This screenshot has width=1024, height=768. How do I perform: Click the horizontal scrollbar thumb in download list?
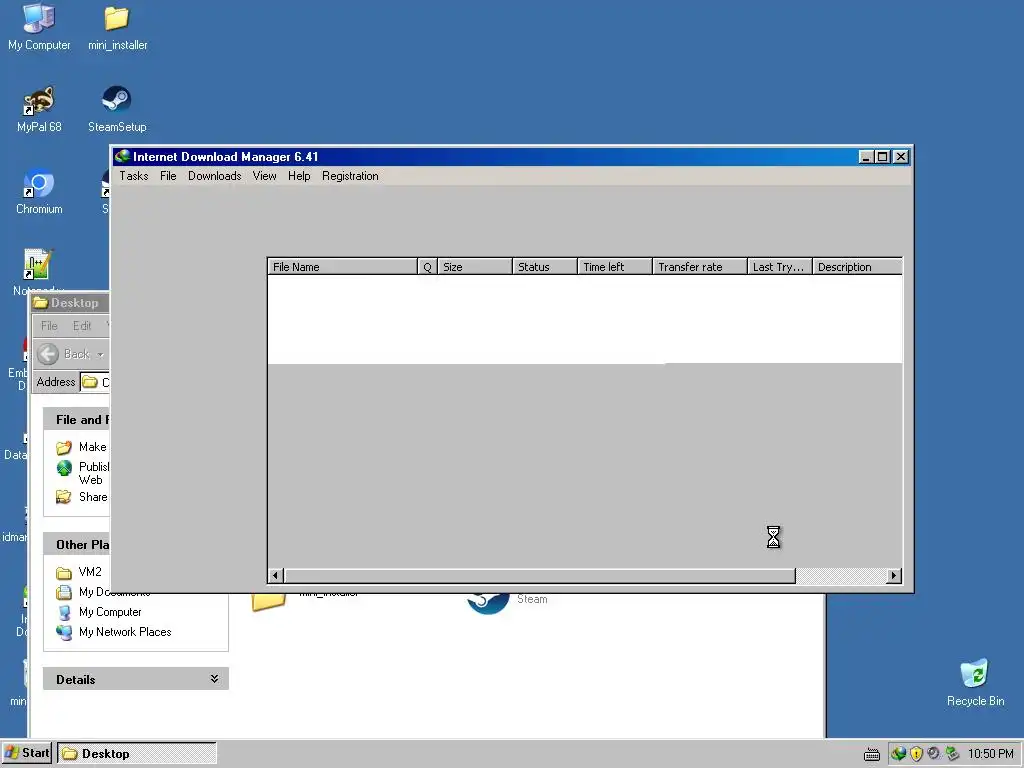(x=539, y=575)
